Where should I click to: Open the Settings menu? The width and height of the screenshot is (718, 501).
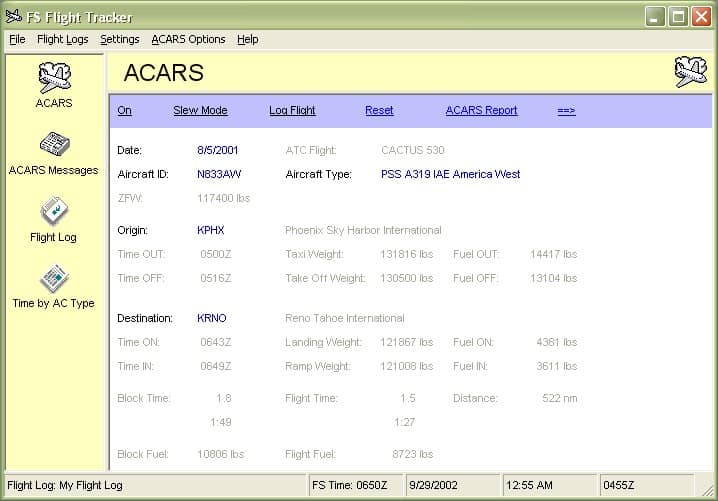(x=120, y=39)
